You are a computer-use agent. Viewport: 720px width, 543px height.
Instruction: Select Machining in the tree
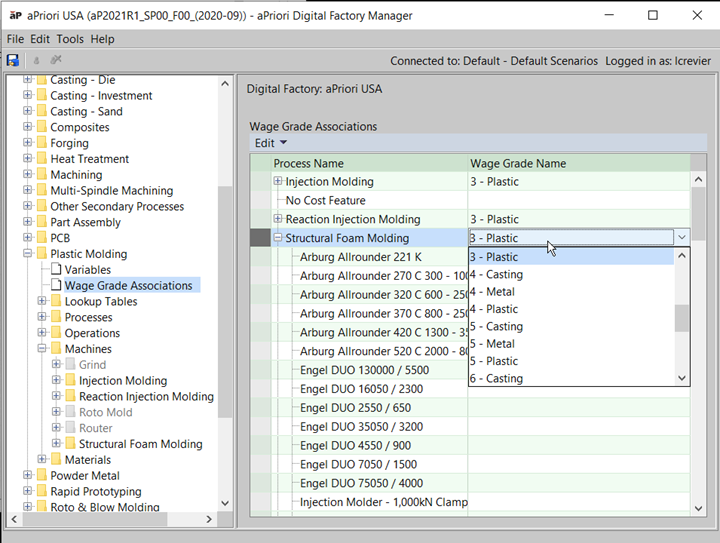[76, 175]
